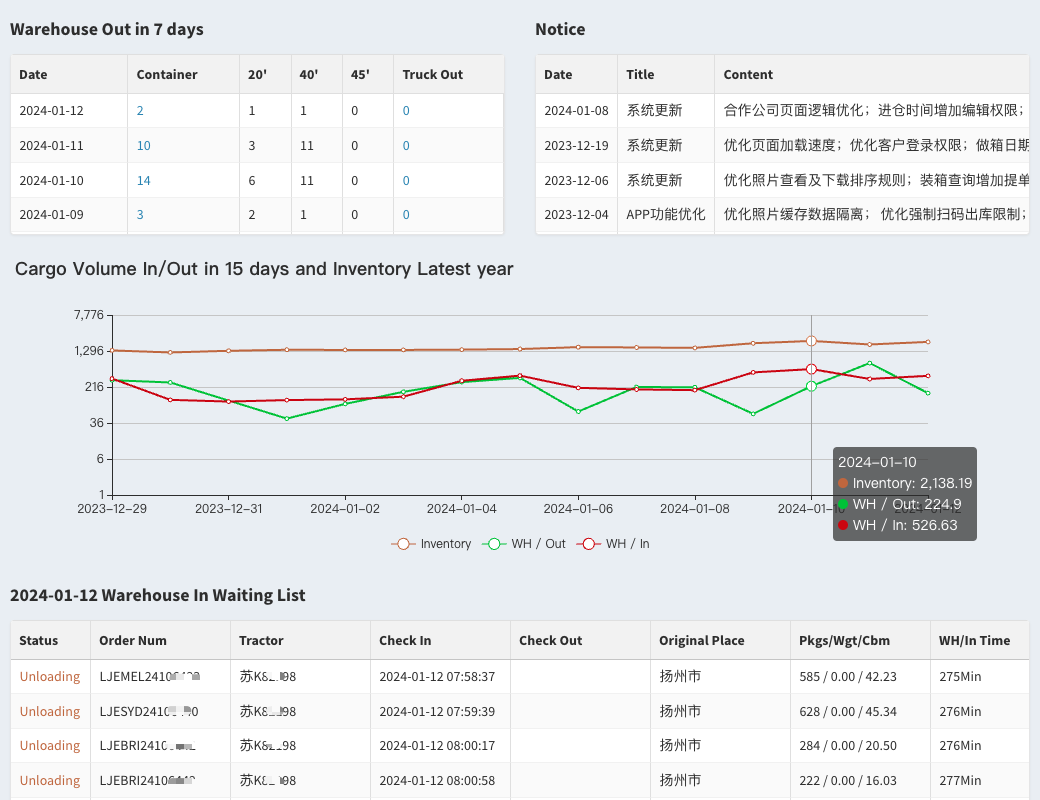Open notice content starting with 合作公司页面逻辑优化

(876, 111)
